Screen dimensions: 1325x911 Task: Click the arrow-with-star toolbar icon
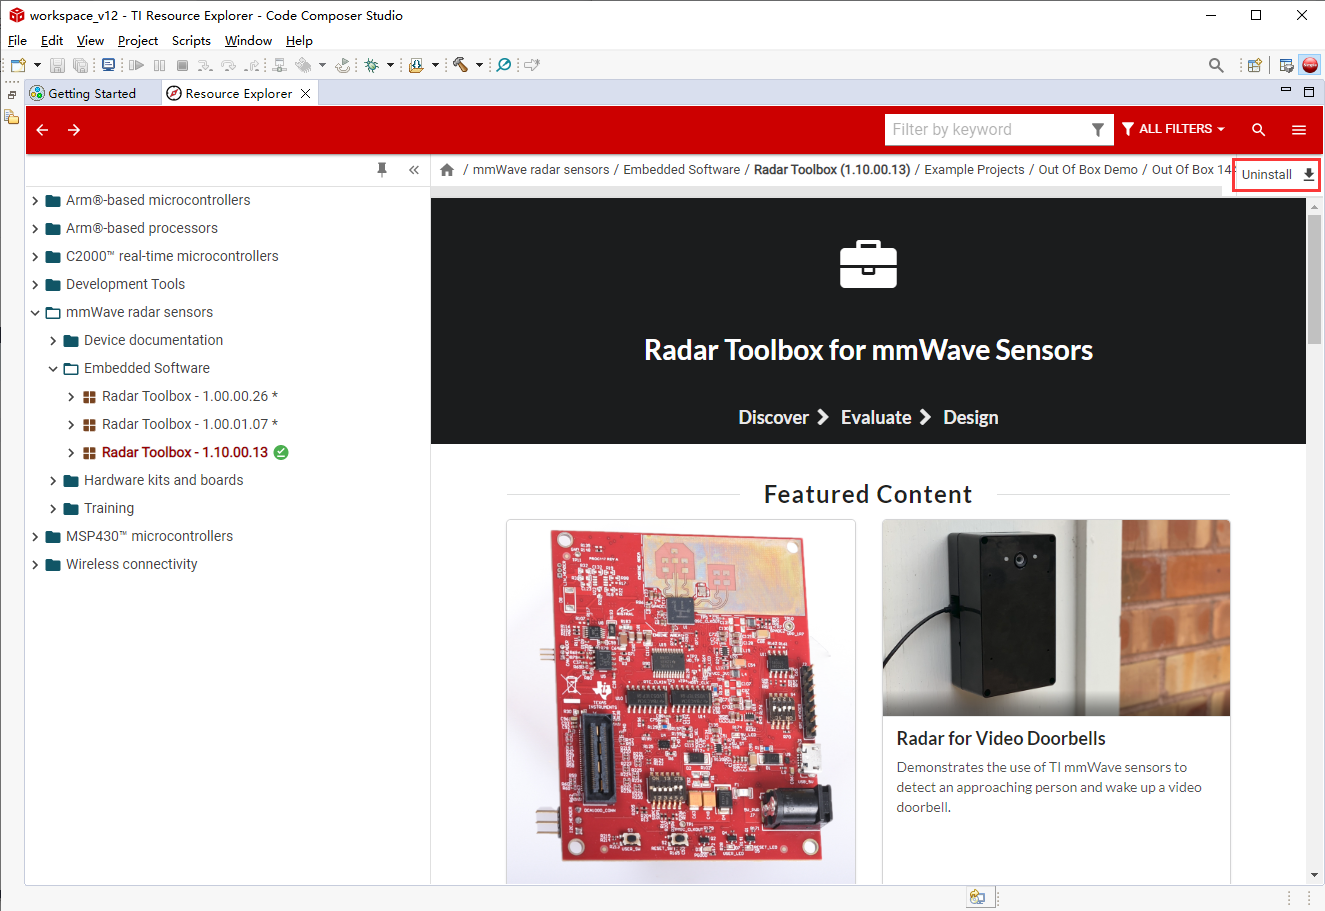(x=532, y=65)
